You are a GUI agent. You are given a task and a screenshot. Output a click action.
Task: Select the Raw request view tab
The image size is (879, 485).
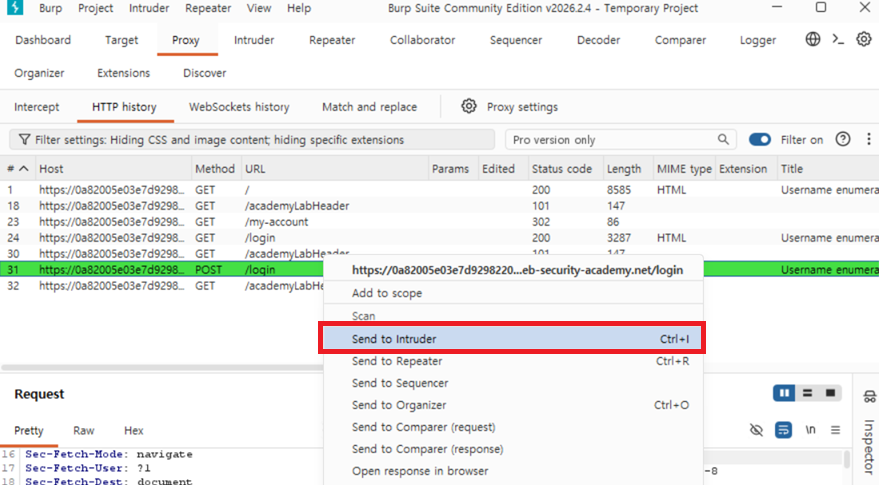pyautogui.click(x=84, y=431)
